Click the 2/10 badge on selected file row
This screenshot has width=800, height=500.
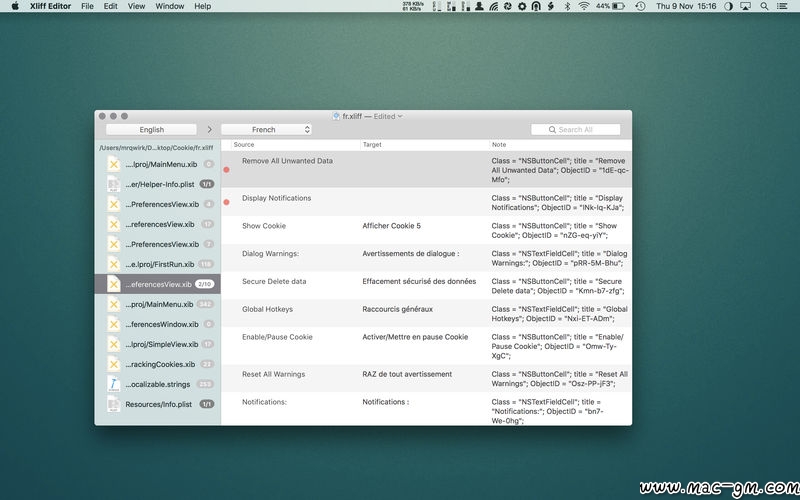(x=205, y=284)
